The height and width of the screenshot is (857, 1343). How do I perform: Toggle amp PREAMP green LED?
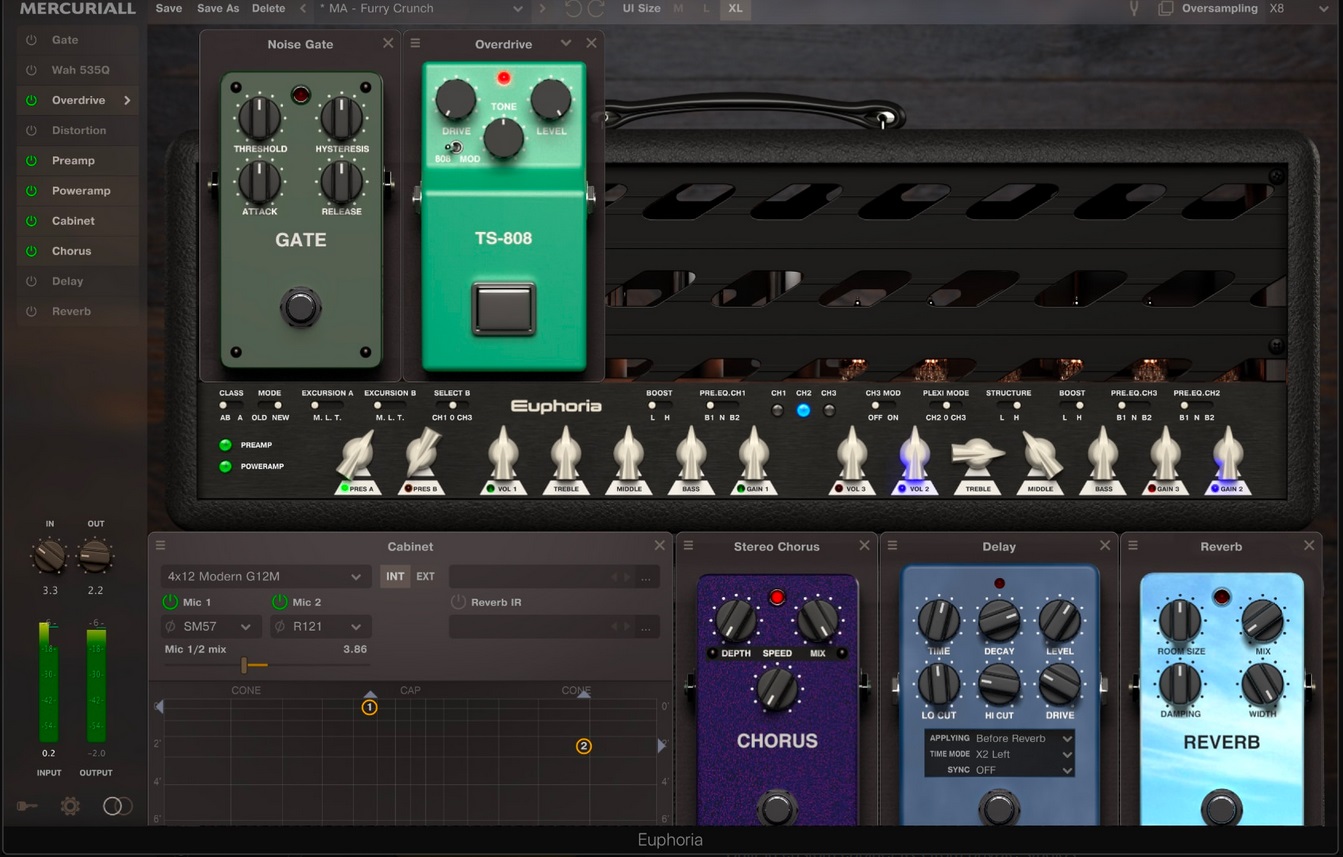coord(225,445)
